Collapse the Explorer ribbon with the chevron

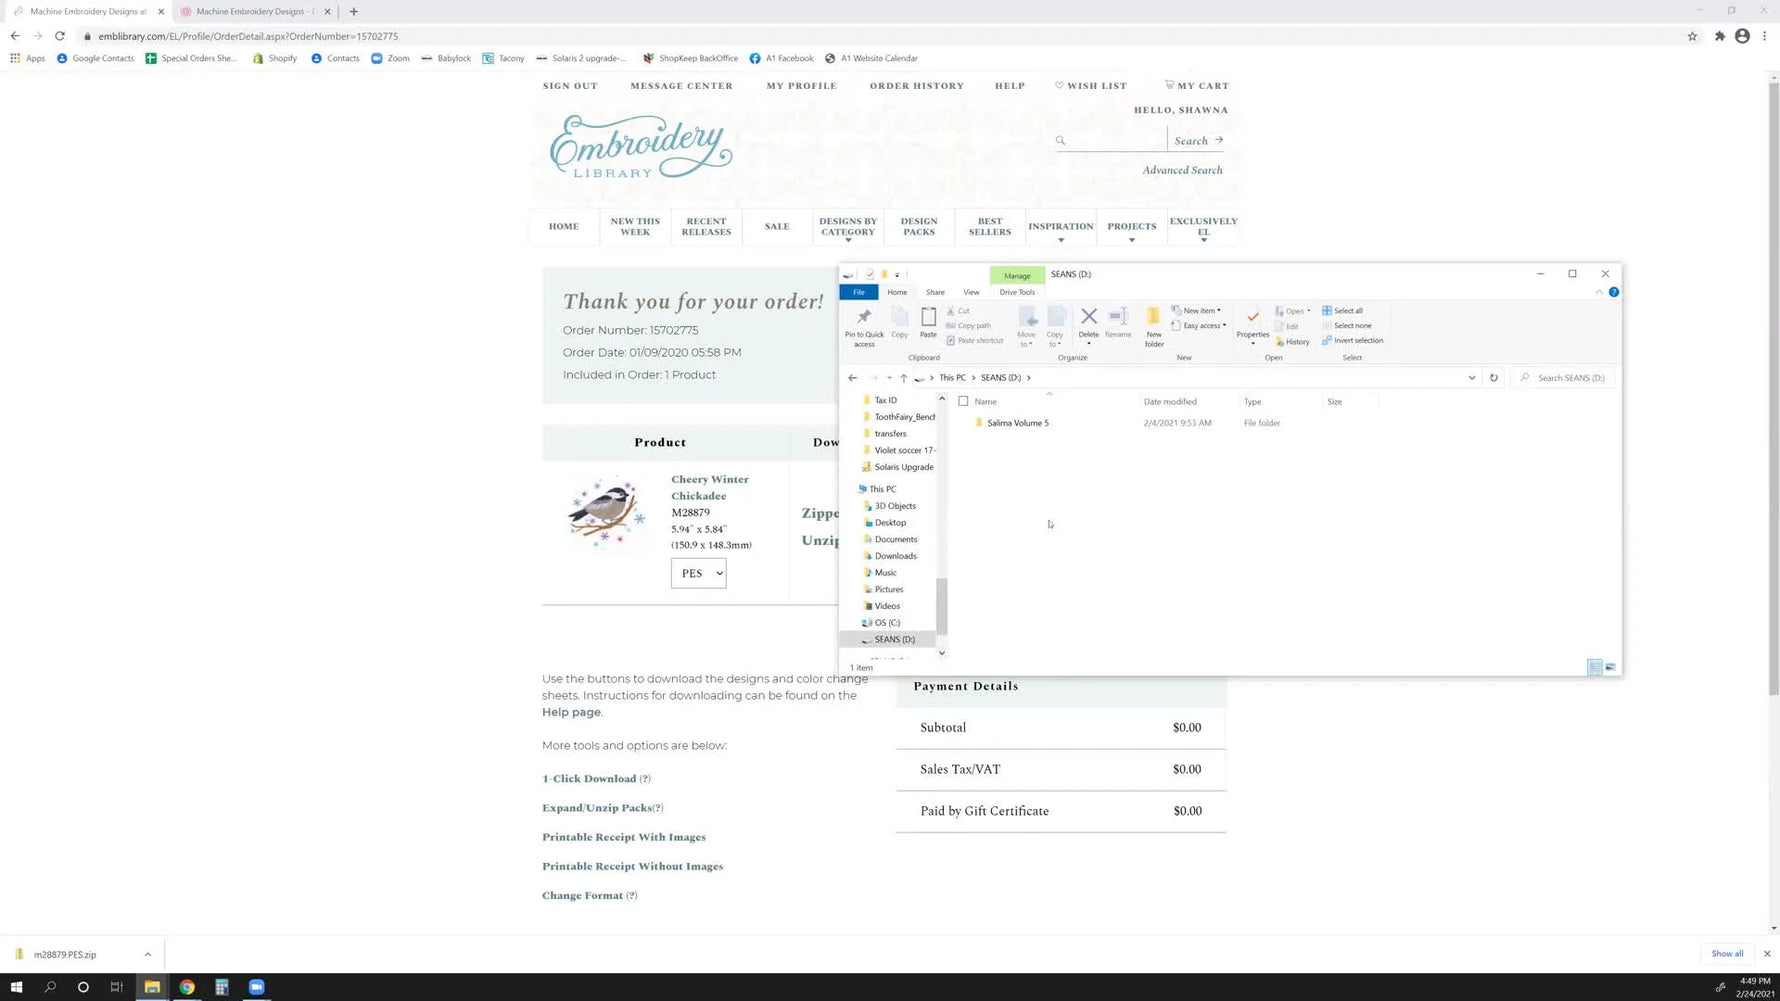coord(1599,292)
